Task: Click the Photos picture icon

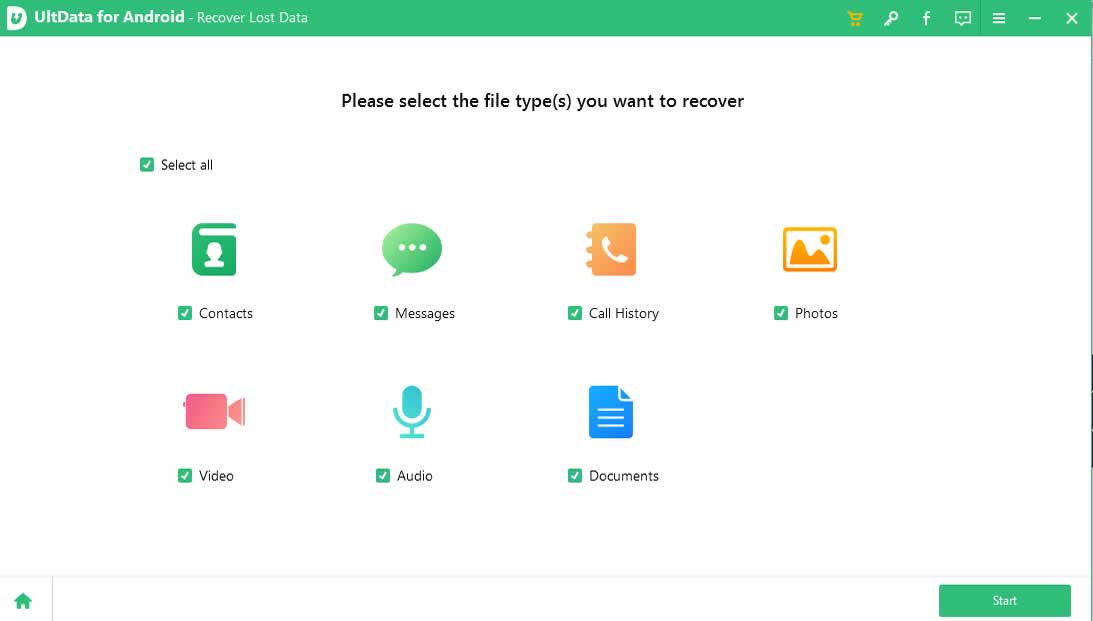Action: [x=809, y=249]
